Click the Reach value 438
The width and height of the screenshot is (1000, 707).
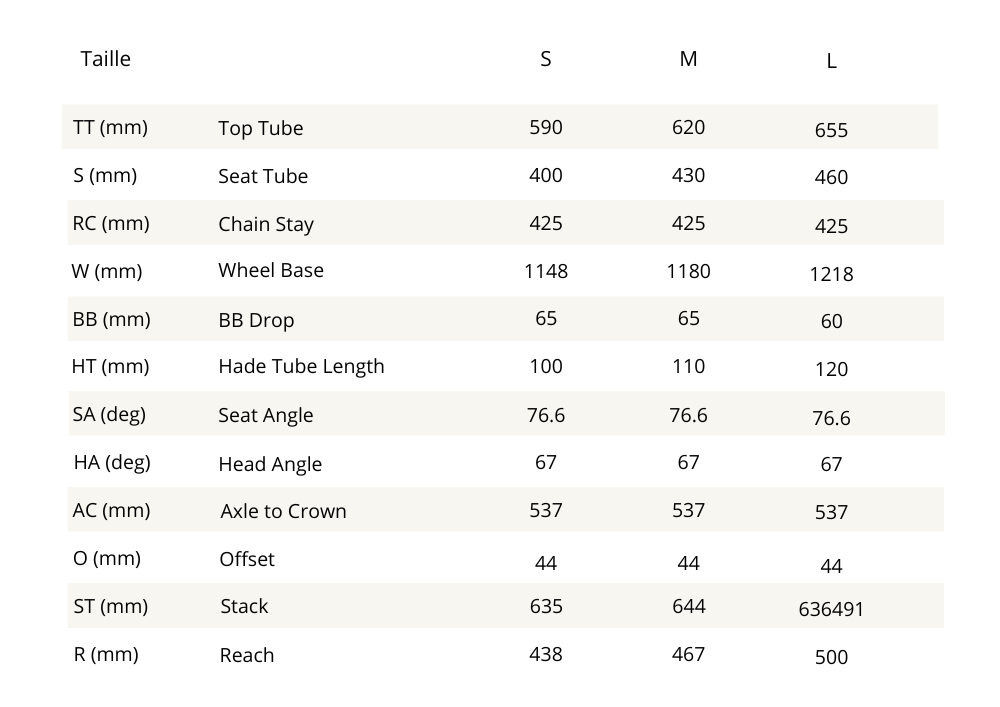point(545,654)
